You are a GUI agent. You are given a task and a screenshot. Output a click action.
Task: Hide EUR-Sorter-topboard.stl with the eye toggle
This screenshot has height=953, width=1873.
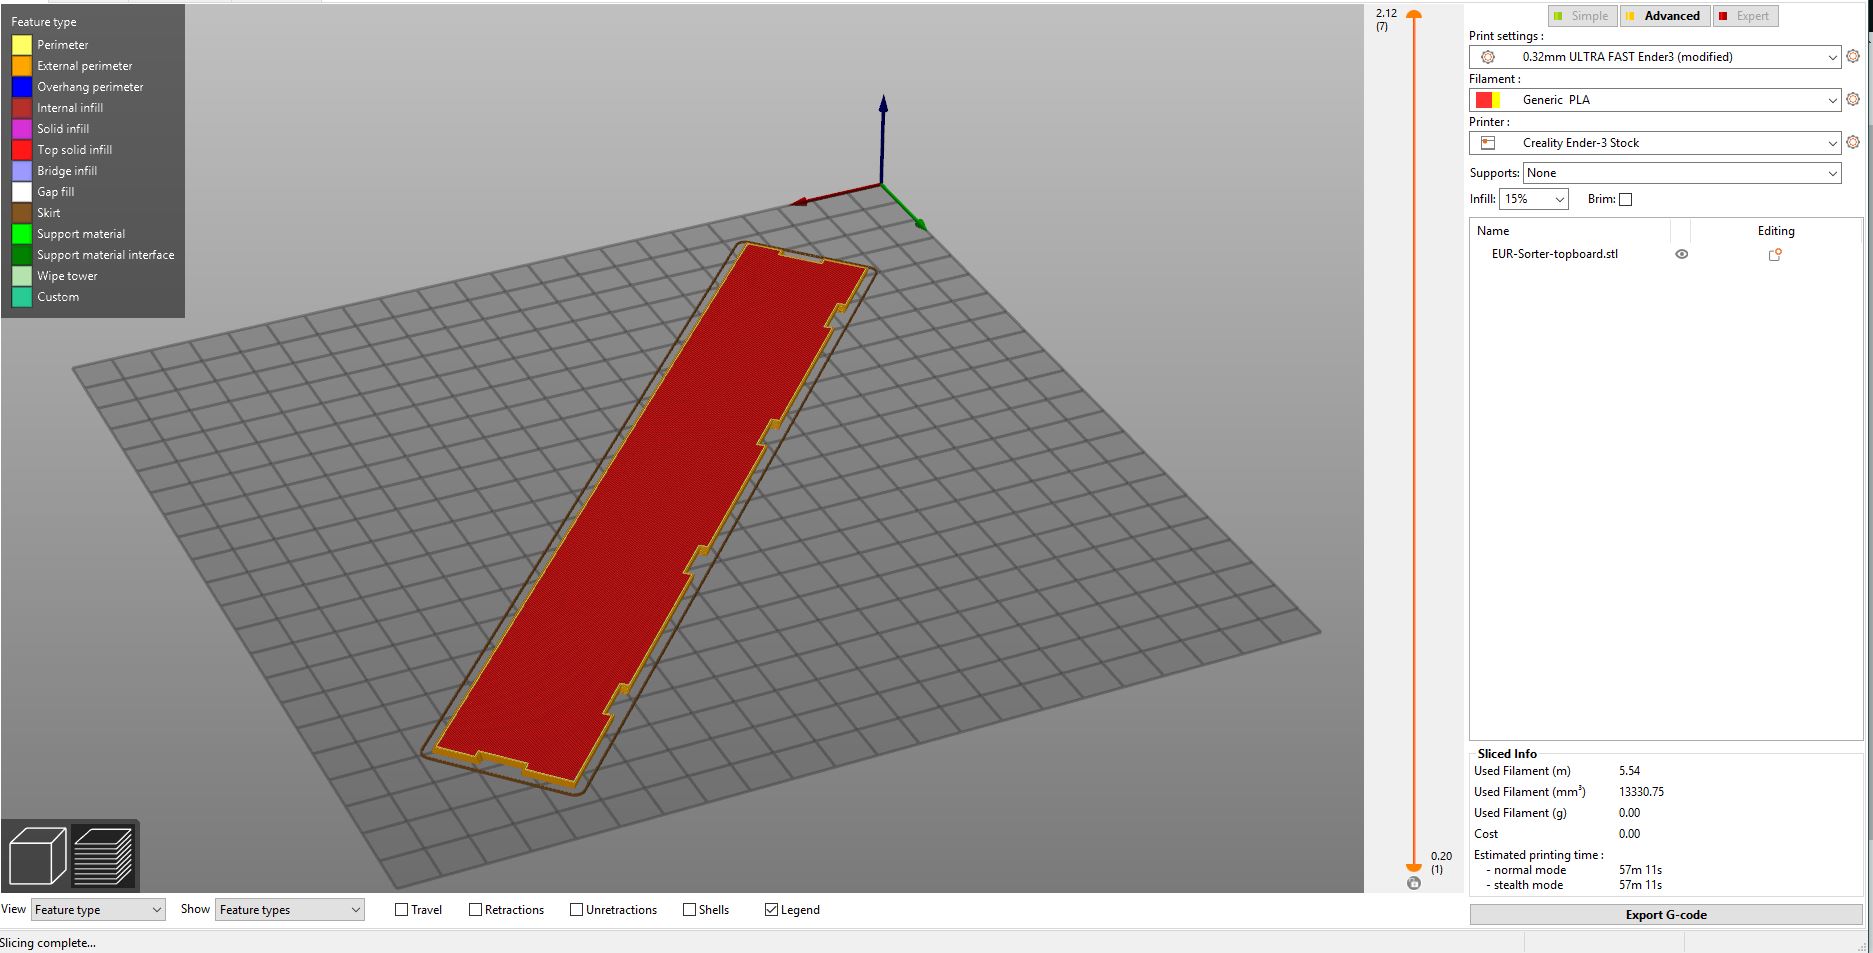point(1681,254)
